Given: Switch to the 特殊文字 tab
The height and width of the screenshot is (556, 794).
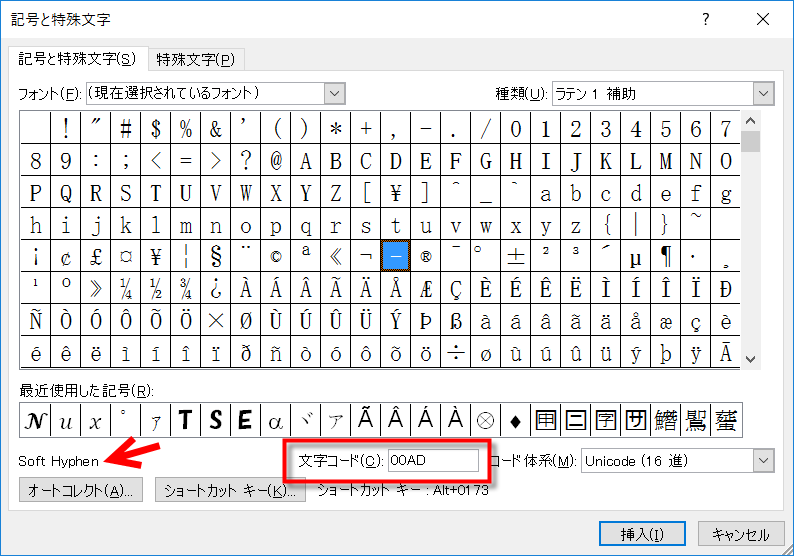Looking at the screenshot, I should [x=197, y=58].
